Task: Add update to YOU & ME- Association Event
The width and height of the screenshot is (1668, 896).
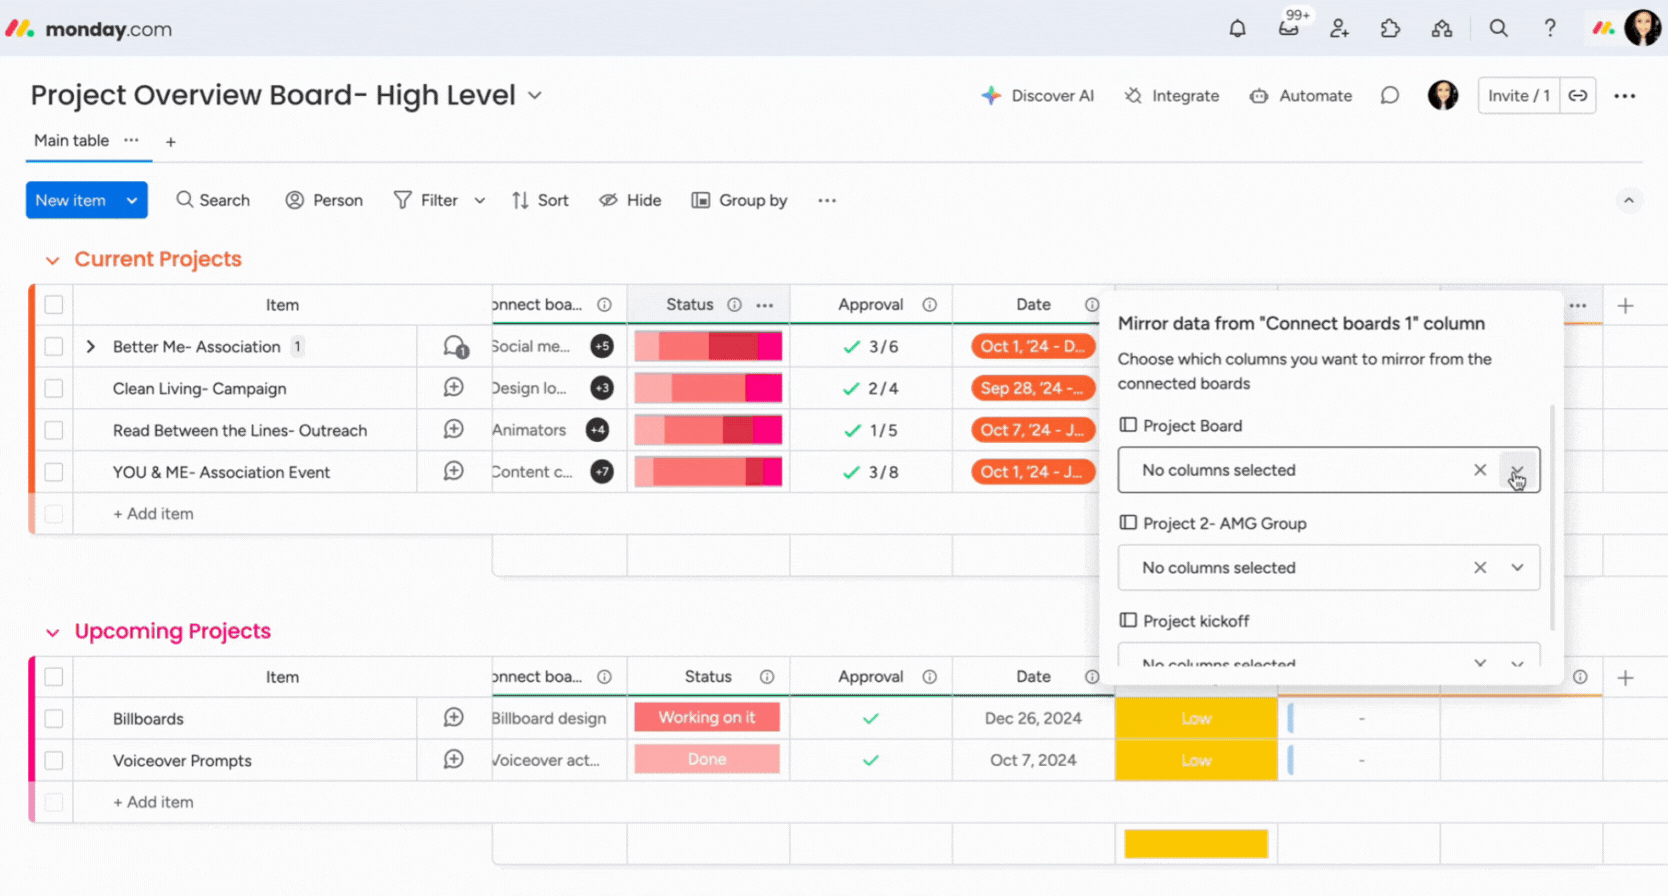Action: tap(454, 471)
